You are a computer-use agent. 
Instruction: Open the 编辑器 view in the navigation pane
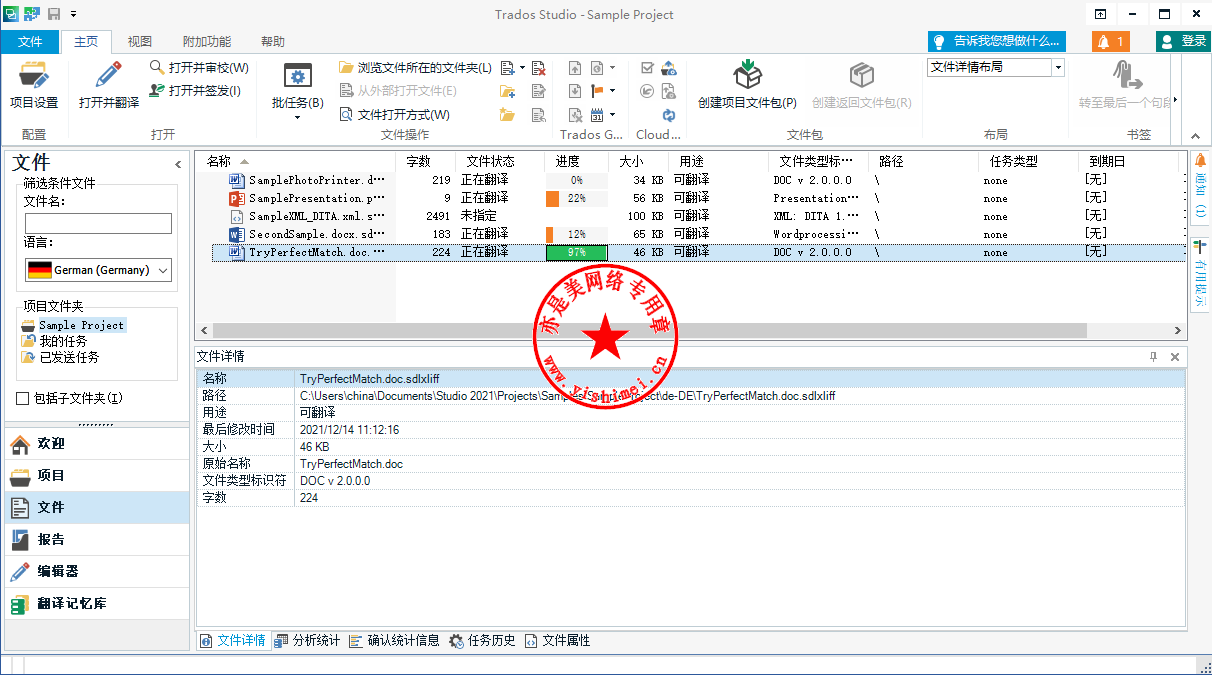(x=95, y=572)
